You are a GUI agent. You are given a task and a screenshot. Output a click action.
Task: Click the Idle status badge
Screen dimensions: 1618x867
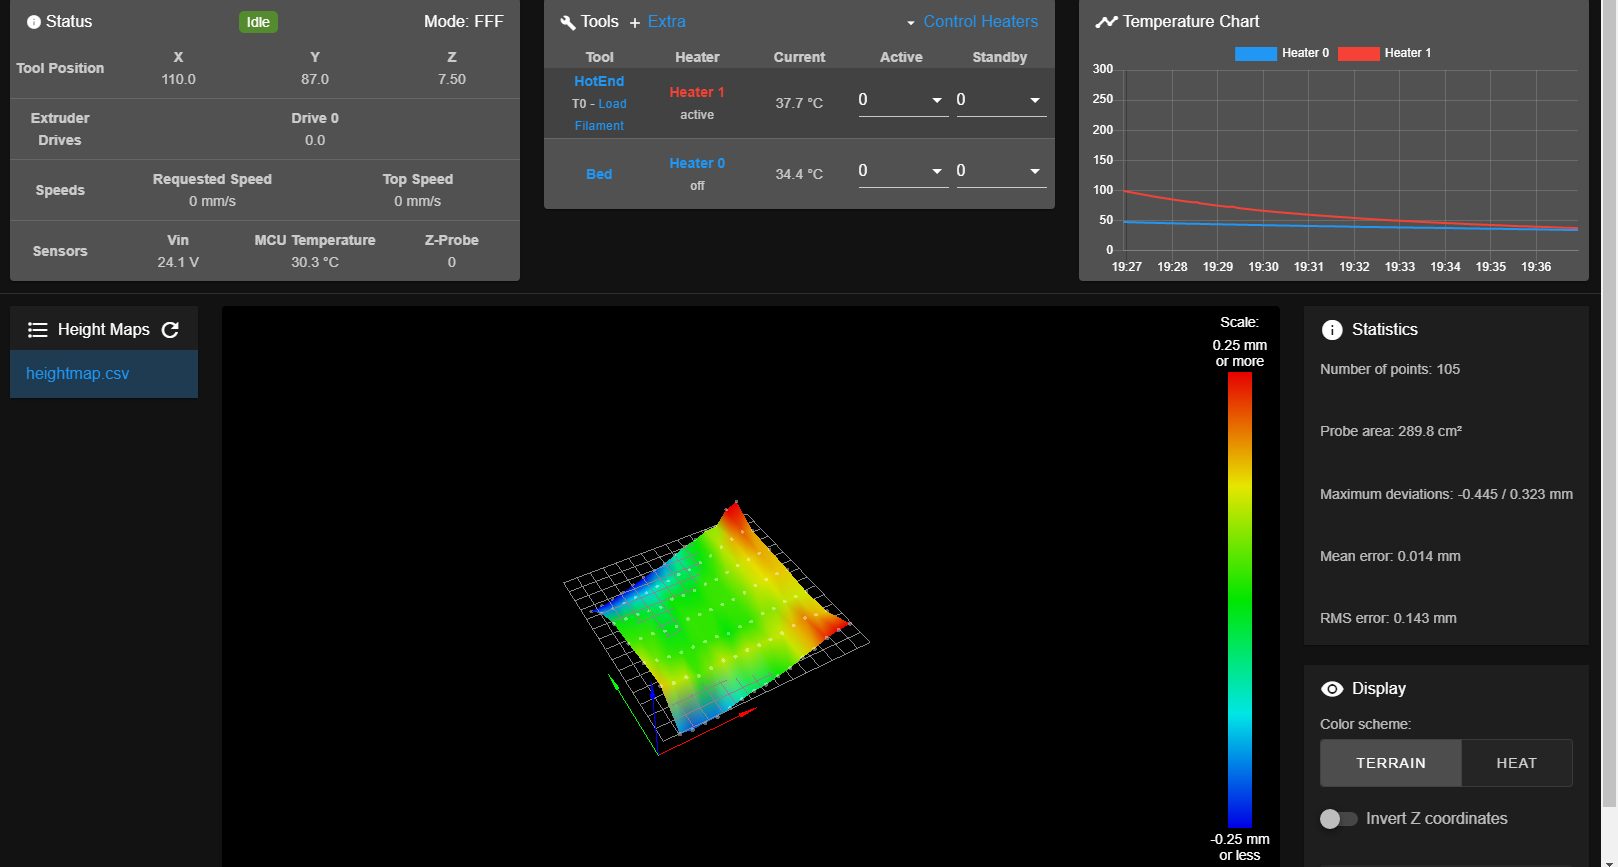click(258, 22)
